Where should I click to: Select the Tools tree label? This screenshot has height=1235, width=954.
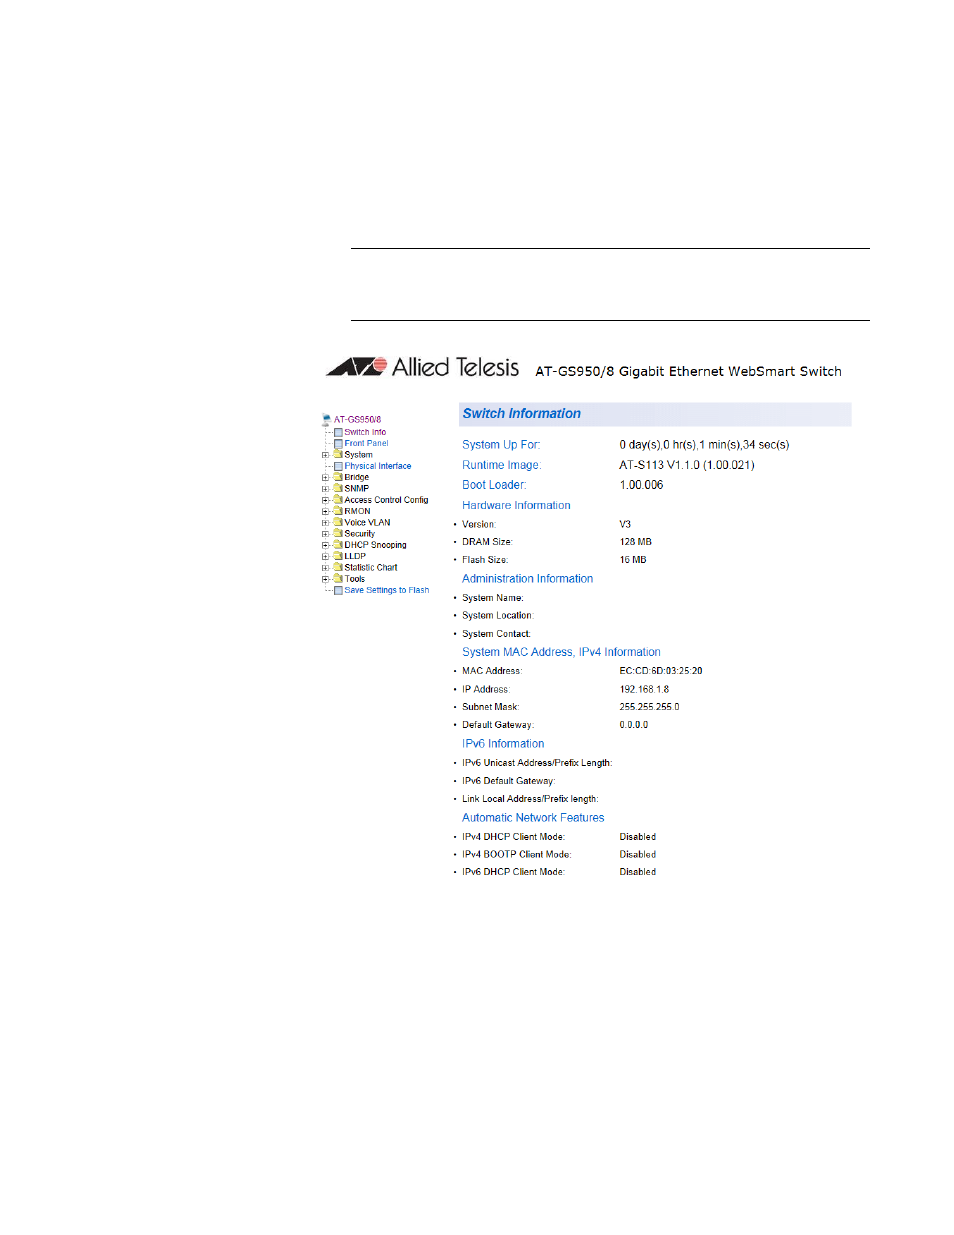point(355,579)
